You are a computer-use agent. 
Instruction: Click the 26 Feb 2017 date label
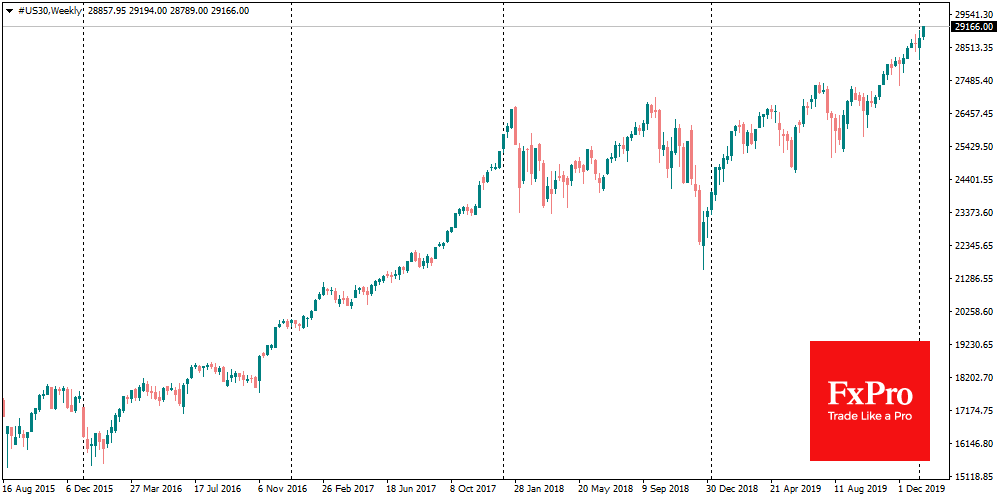pos(349,490)
